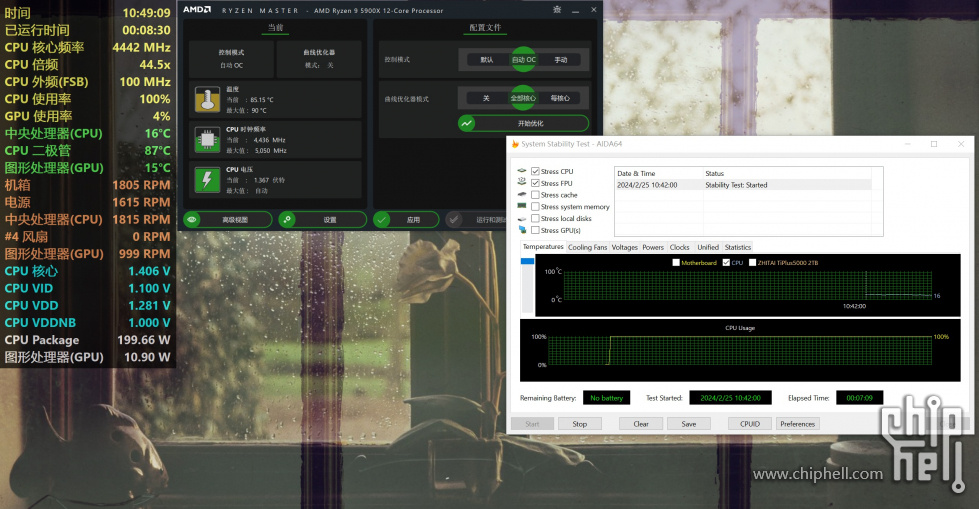
Task: Click the greyed Start button
Action: (x=532, y=423)
